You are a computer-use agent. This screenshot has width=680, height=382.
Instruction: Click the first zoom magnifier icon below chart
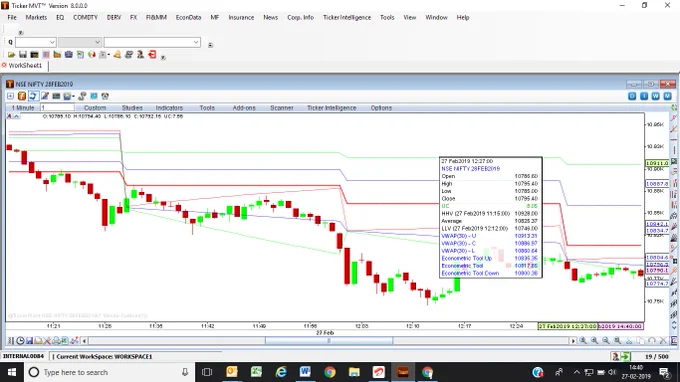point(583,341)
